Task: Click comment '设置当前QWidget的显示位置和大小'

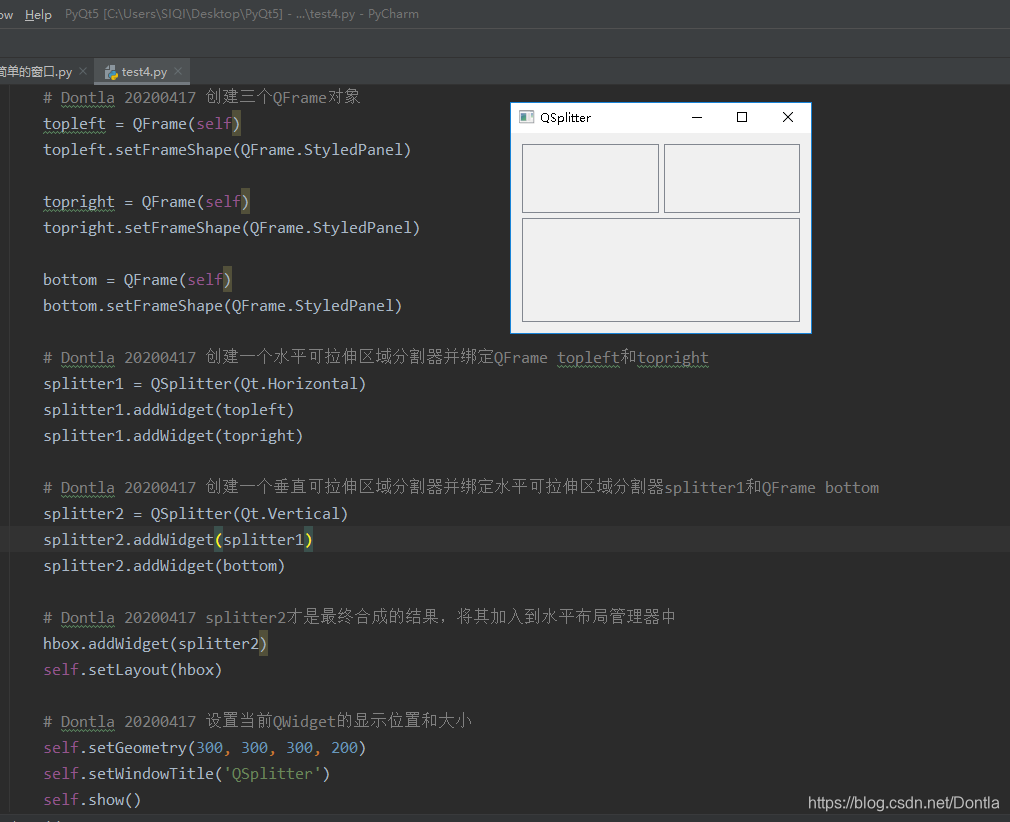Action: [x=257, y=721]
